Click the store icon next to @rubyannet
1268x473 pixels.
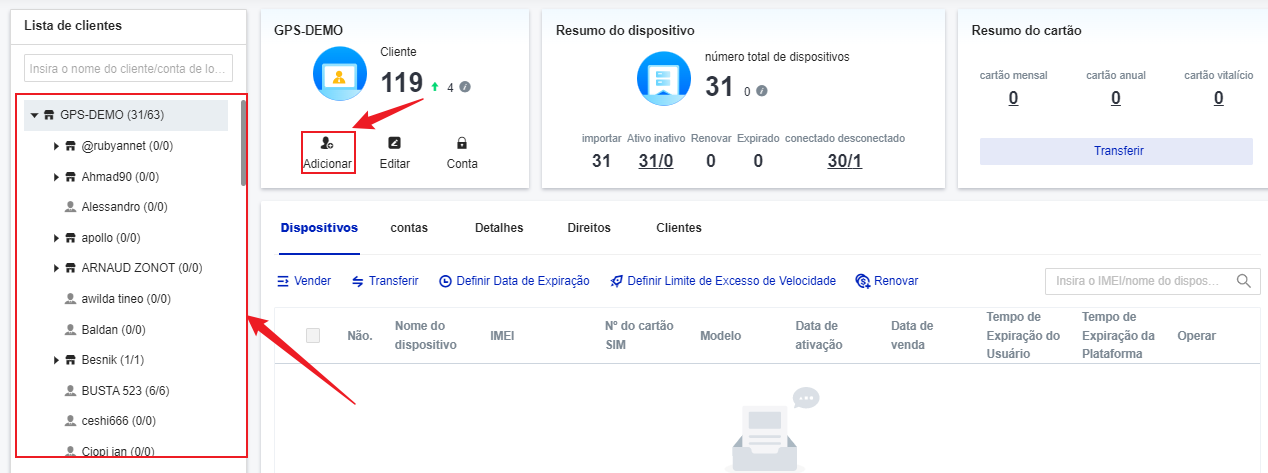(71, 146)
